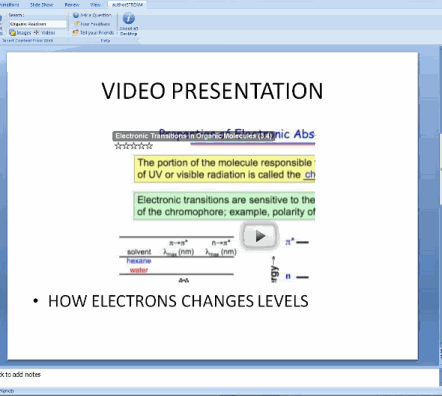Open the Animations ribbon tab
Screen dimensions: 442x396
coord(9,5)
